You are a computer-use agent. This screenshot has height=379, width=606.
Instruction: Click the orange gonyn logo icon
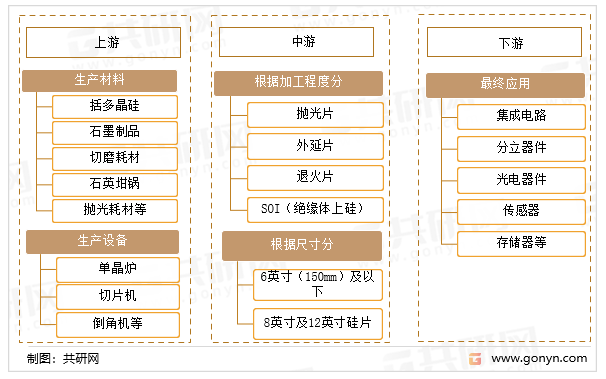pos(475,359)
